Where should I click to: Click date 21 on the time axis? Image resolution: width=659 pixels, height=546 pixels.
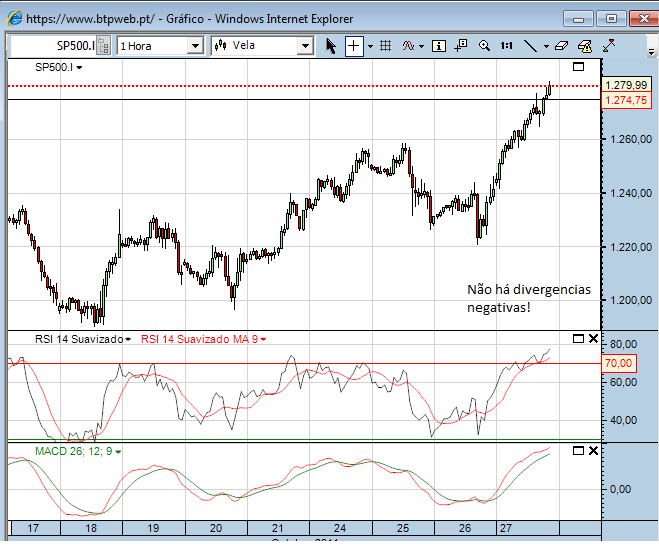coord(278,528)
